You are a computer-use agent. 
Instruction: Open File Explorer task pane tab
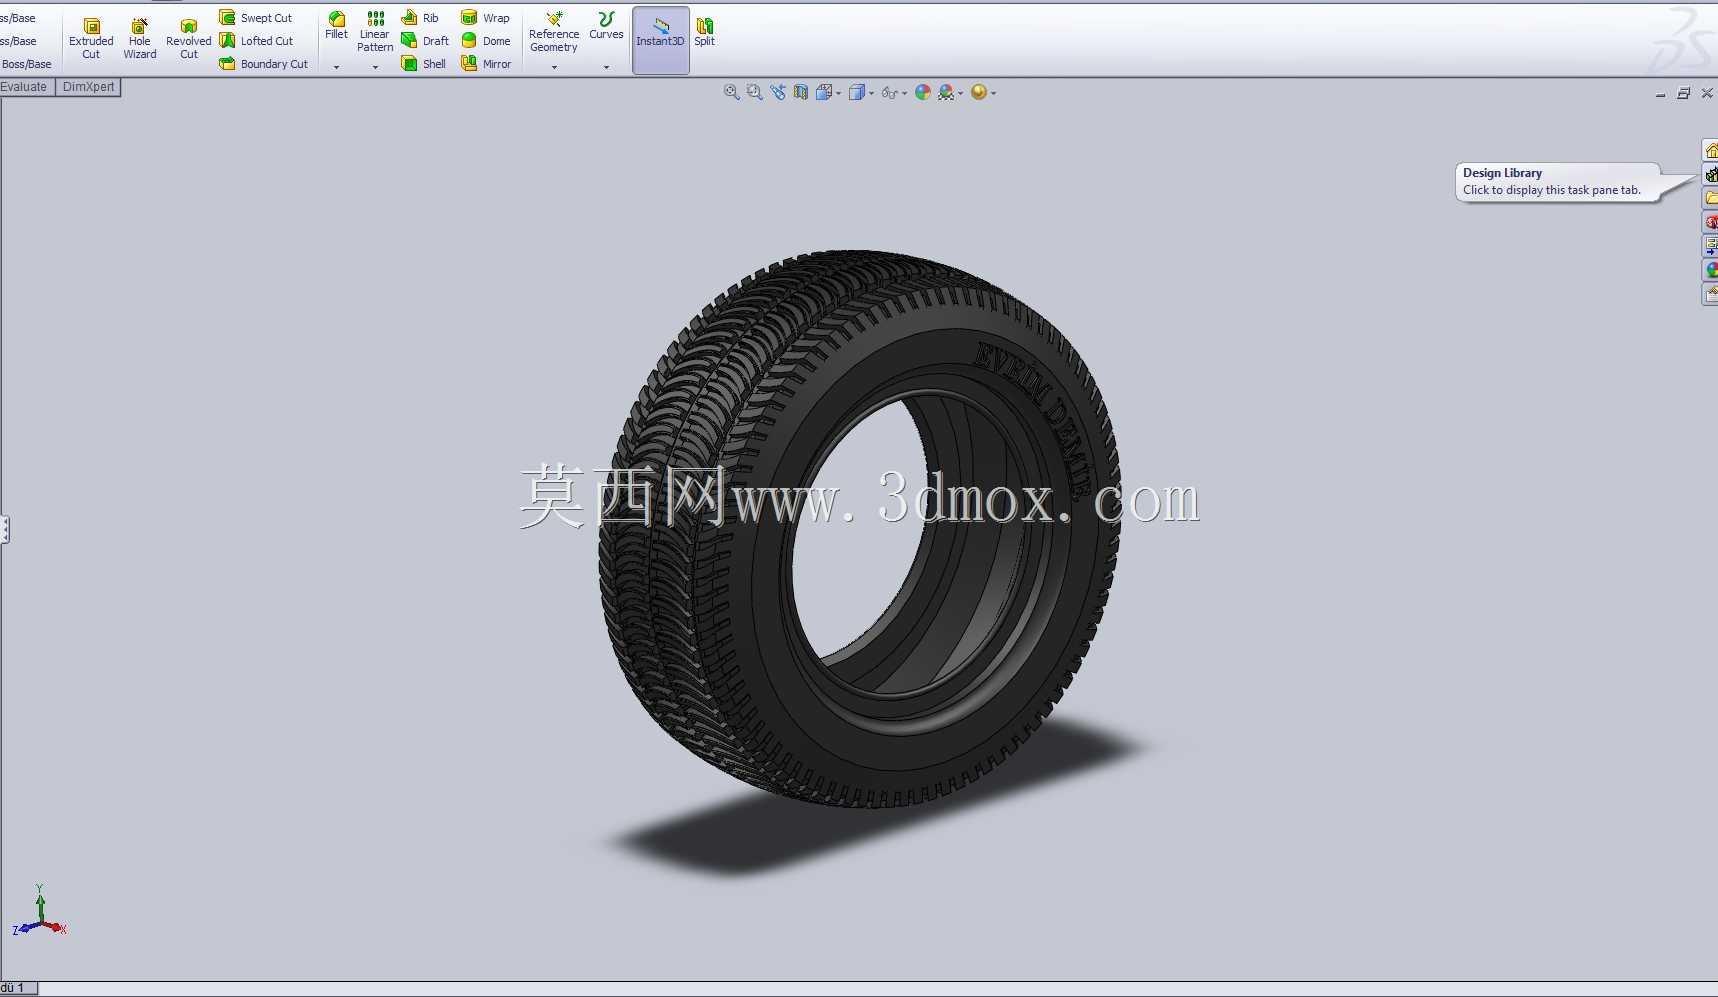[1710, 198]
